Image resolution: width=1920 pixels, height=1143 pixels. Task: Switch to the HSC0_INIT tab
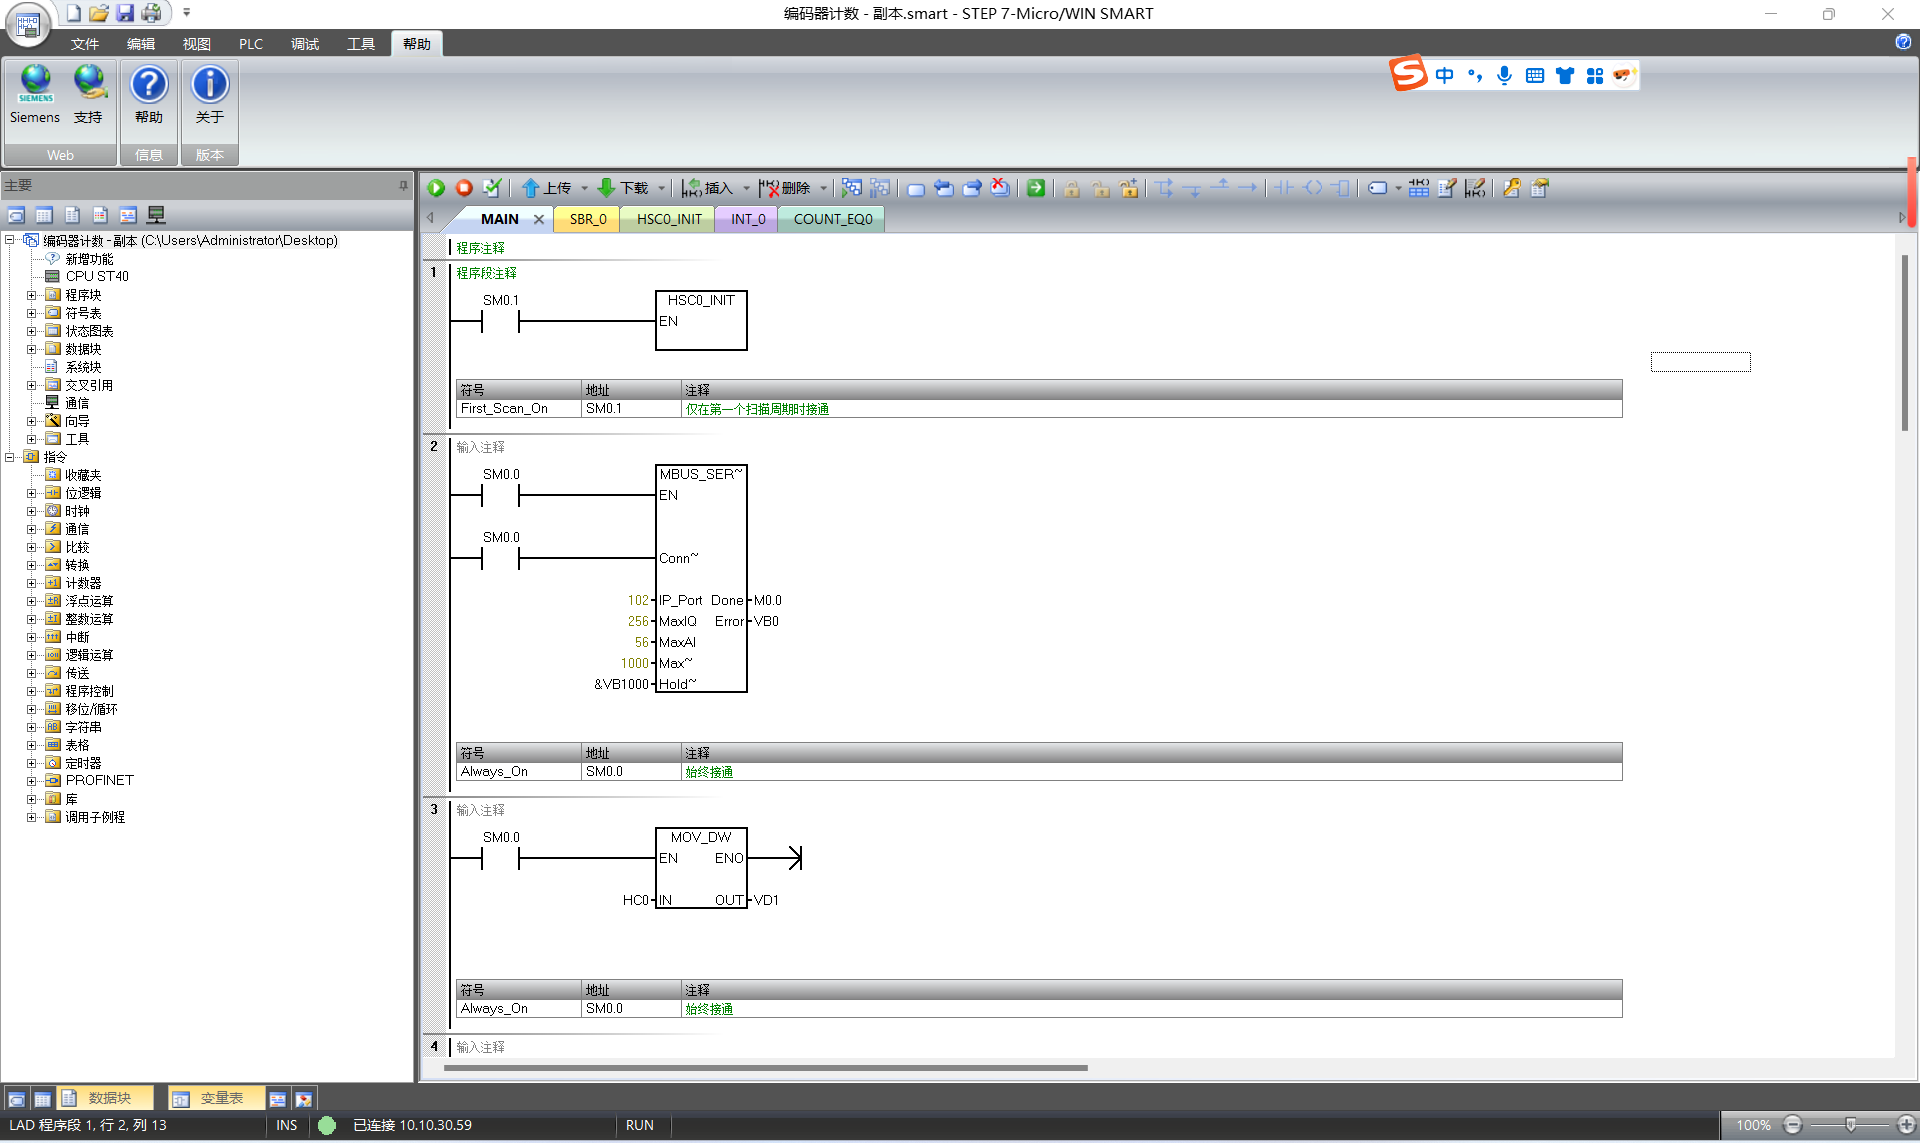[669, 219]
